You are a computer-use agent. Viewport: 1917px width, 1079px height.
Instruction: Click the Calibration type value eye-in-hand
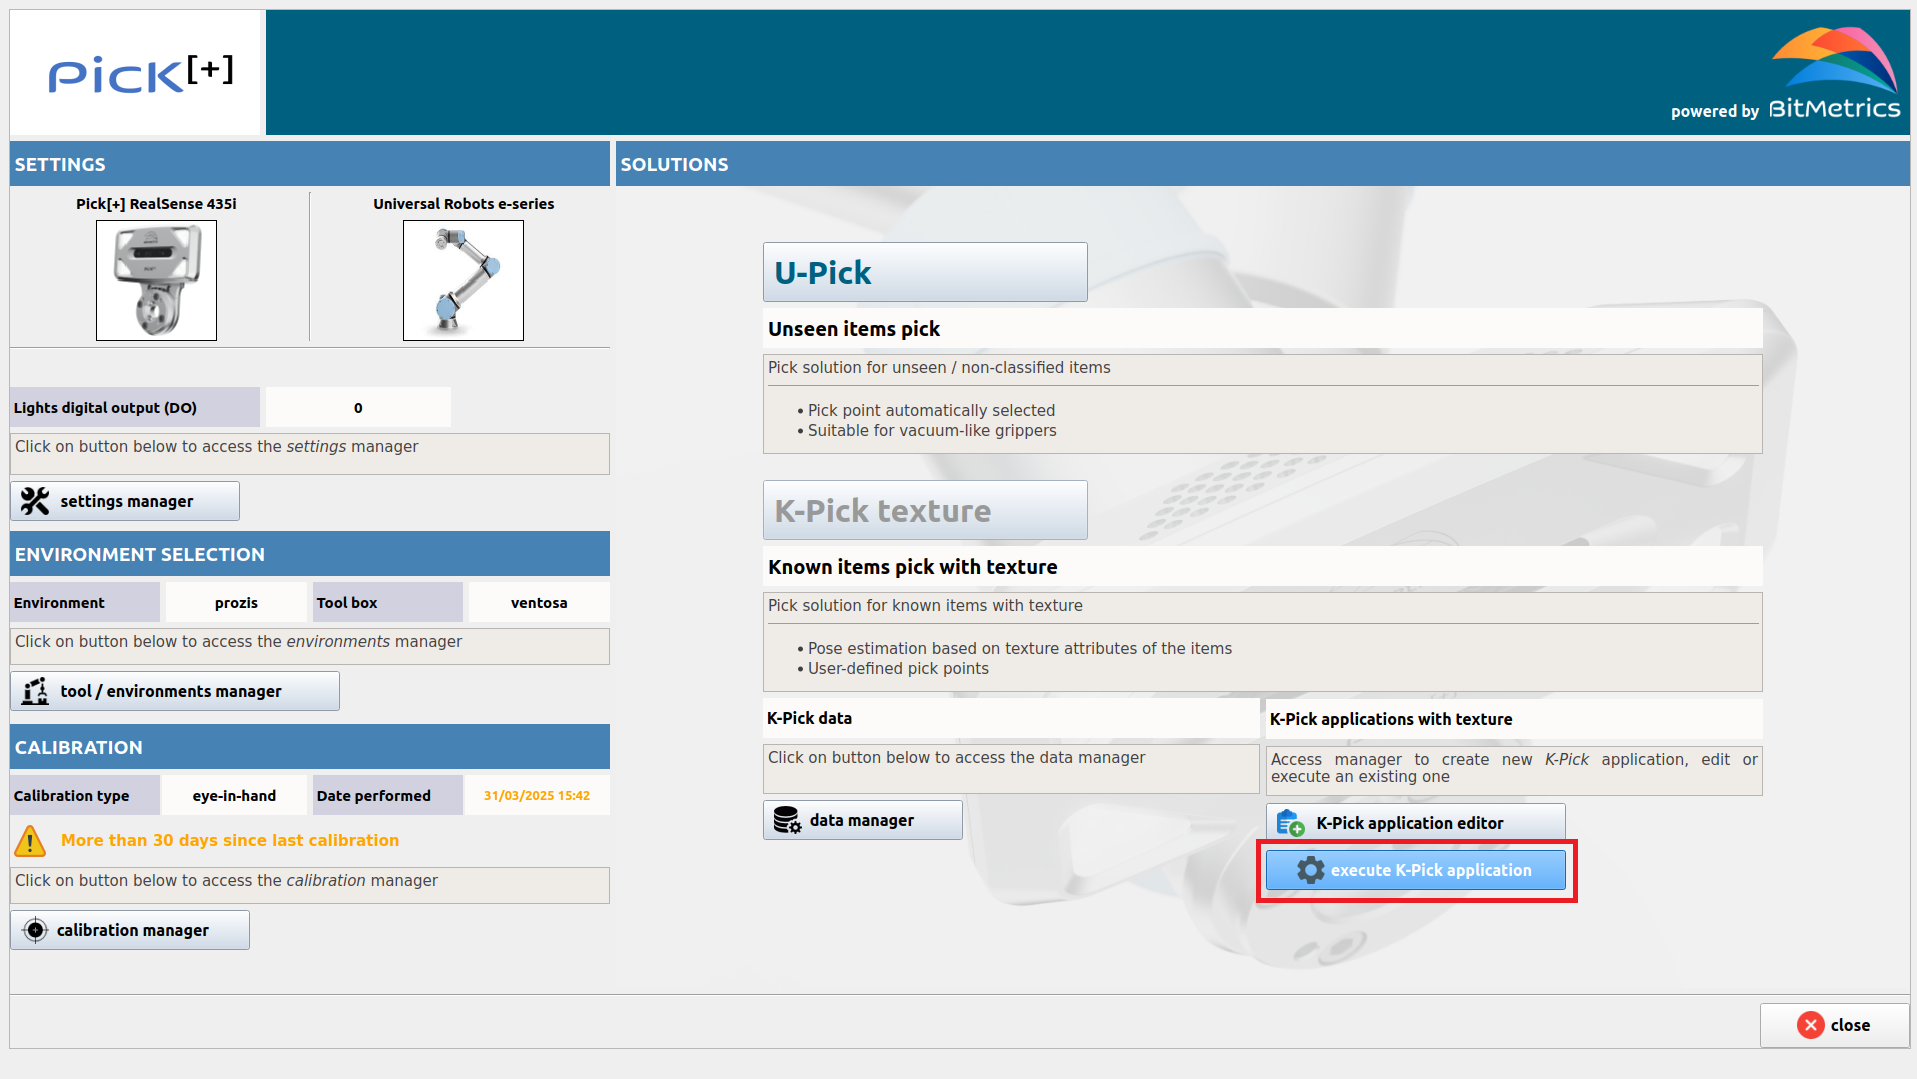coord(234,795)
